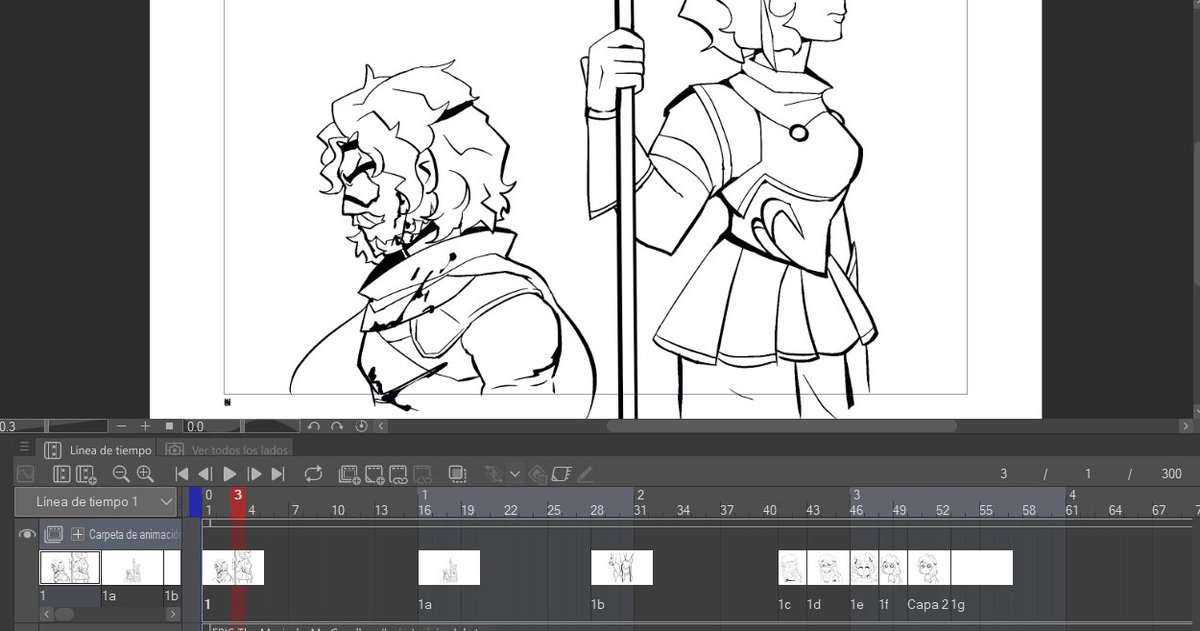Click the delete keyframe icon
The image size is (1200, 631).
(537, 474)
